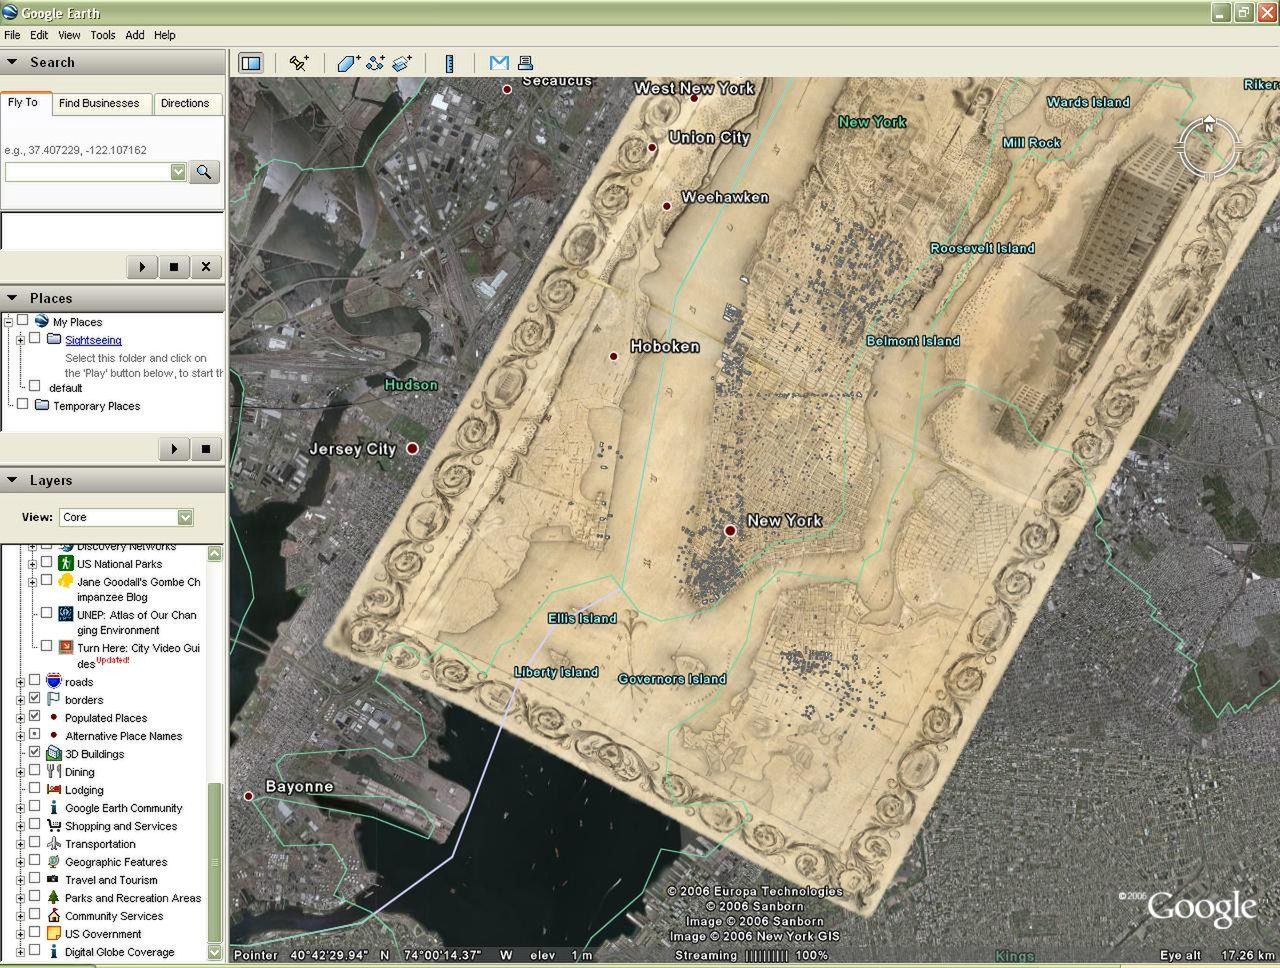Uncheck the 3D Buildings checkbox
Image resolution: width=1280 pixels, height=968 pixels.
point(35,752)
